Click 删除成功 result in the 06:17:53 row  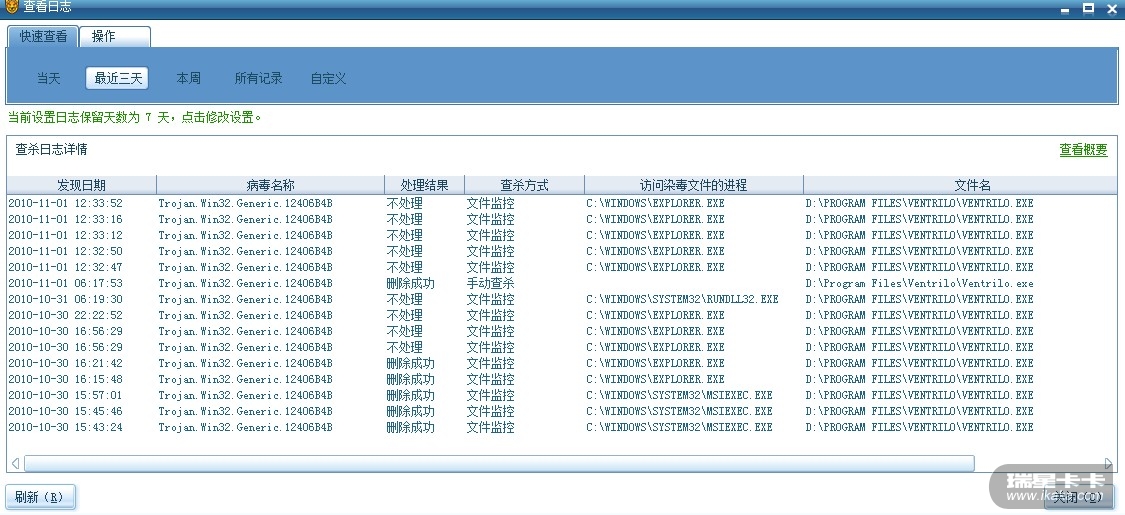[x=410, y=283]
